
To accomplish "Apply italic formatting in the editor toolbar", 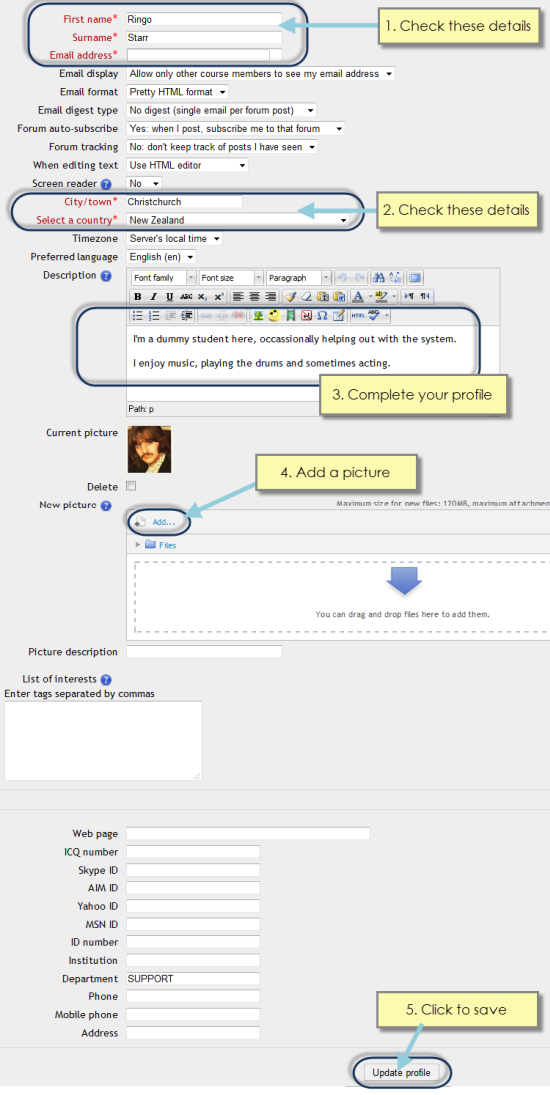I will [x=154, y=297].
